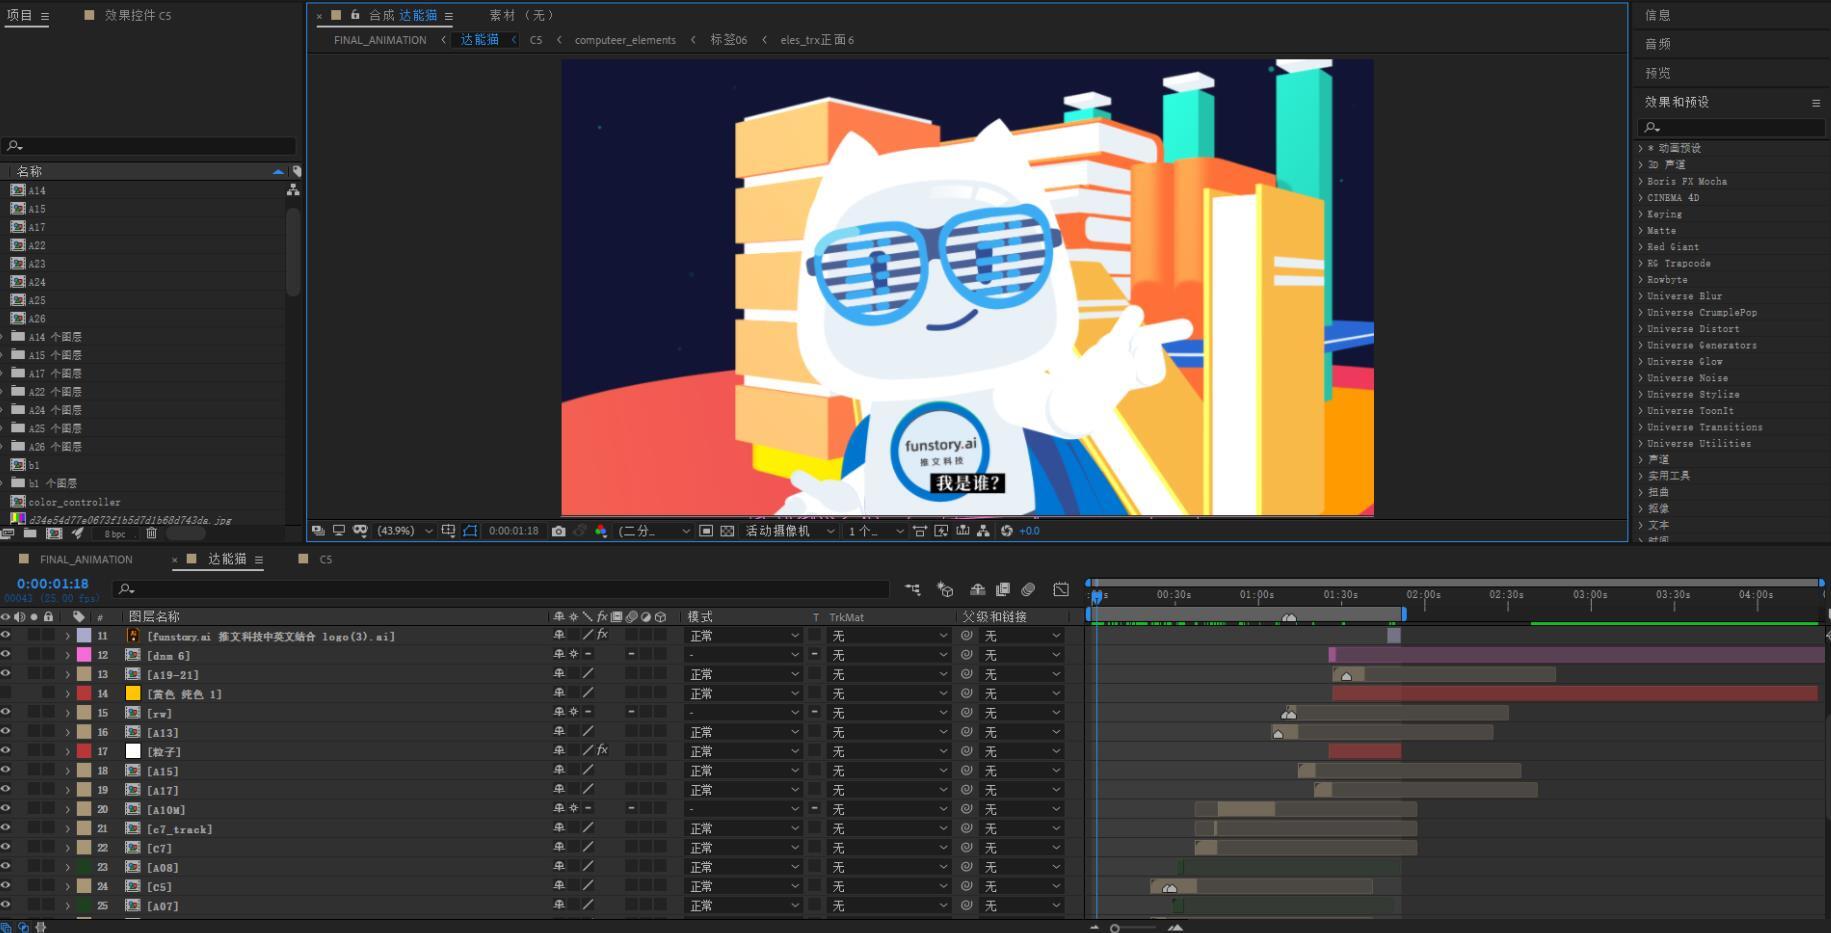The image size is (1831, 933).
Task: Open the show channel RGB color icon
Action: 601,531
